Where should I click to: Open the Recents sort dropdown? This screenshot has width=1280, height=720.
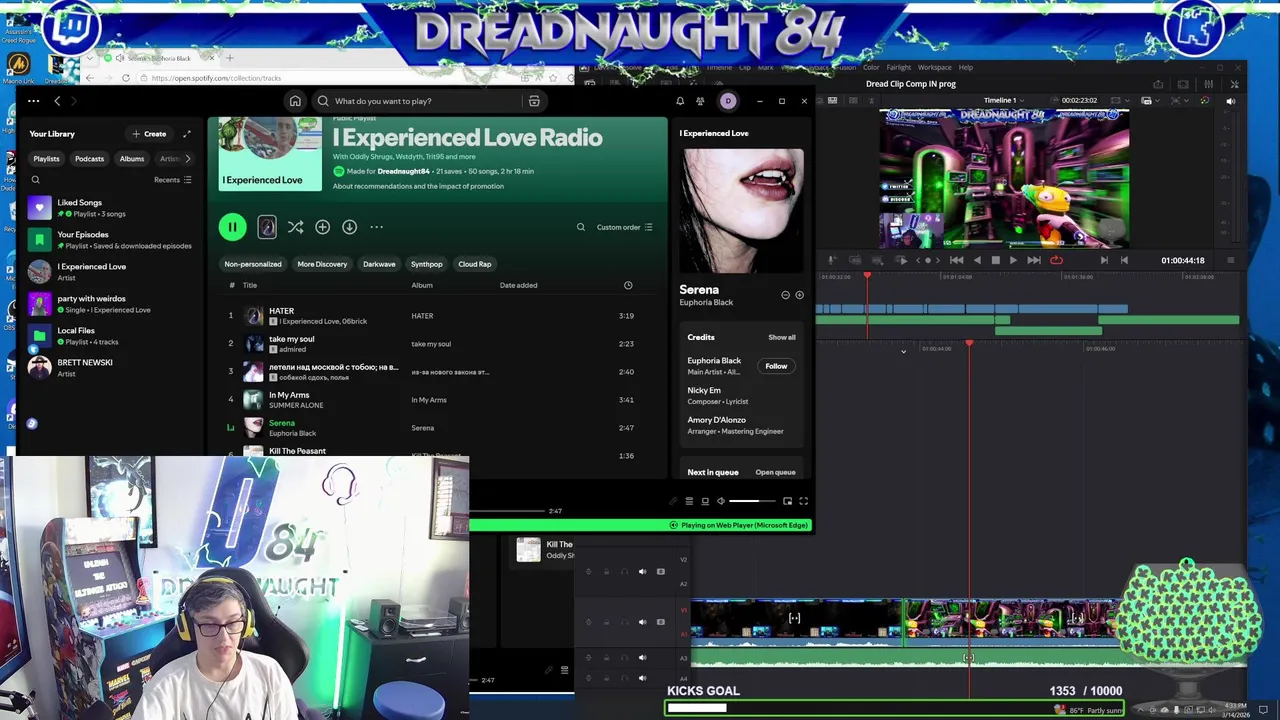(173, 180)
